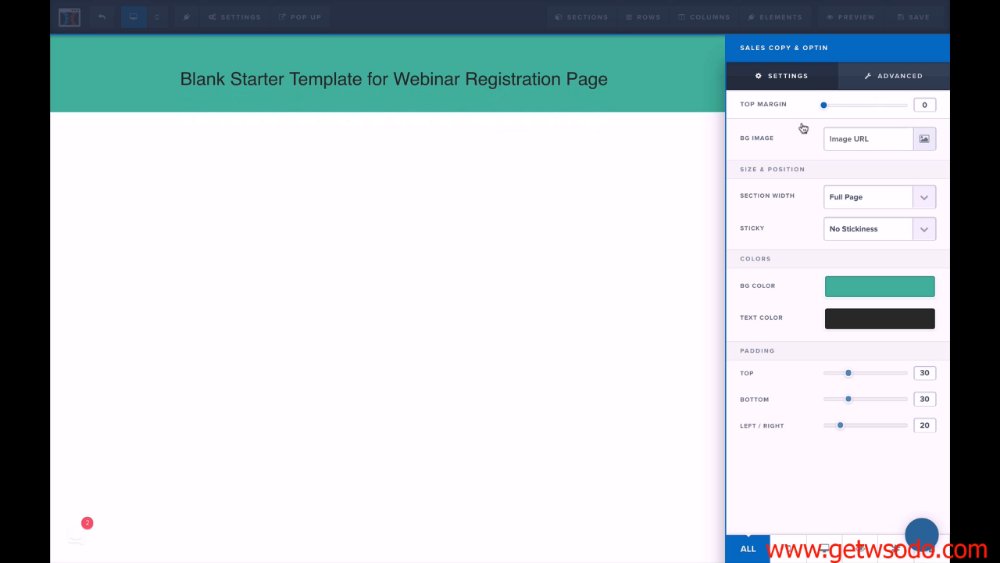Click the Image URL input field
Viewport: 1000px width, 563px height.
point(868,139)
